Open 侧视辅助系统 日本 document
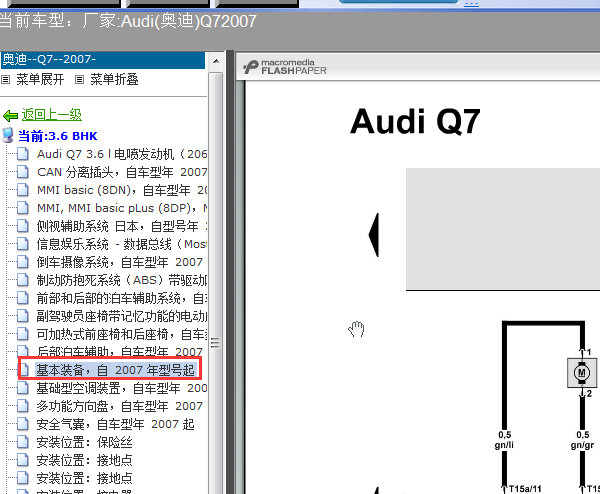Image resolution: width=600 pixels, height=494 pixels. coord(122,226)
